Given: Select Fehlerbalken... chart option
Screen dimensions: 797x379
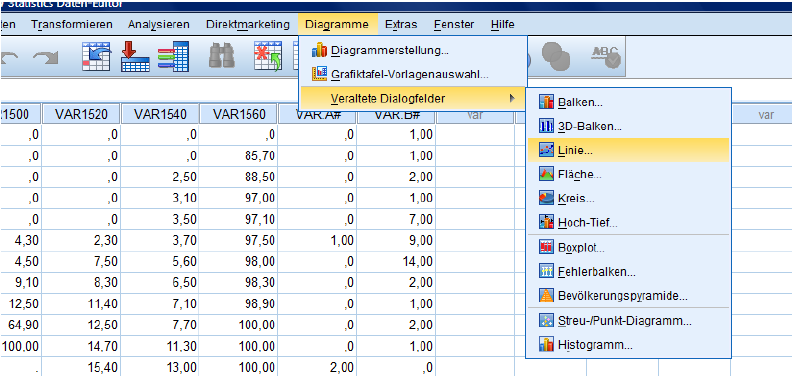Looking at the screenshot, I should tap(628, 272).
